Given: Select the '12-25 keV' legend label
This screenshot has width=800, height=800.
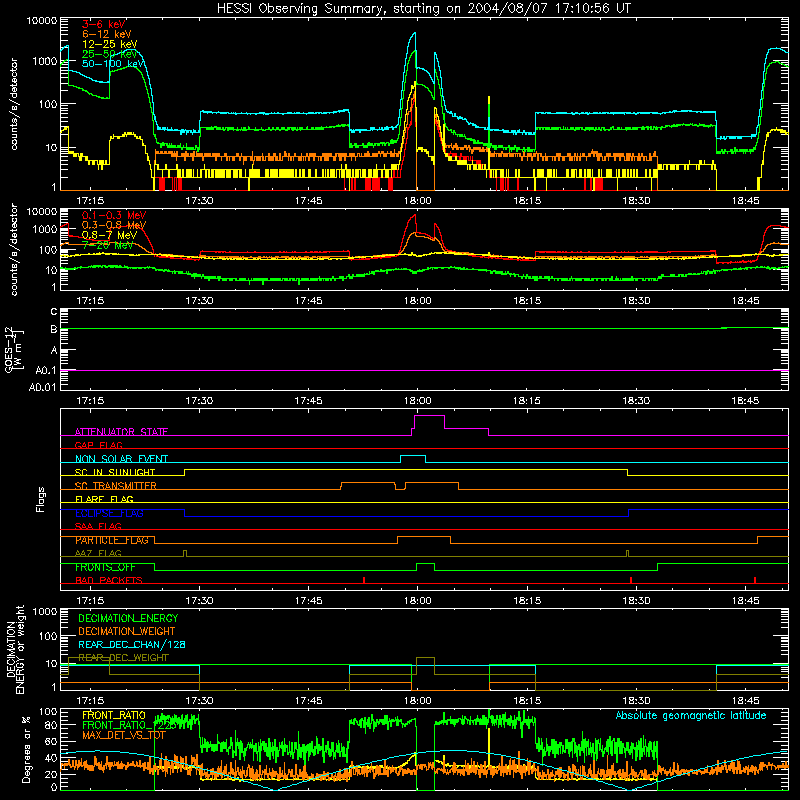Looking at the screenshot, I should [x=110, y=44].
